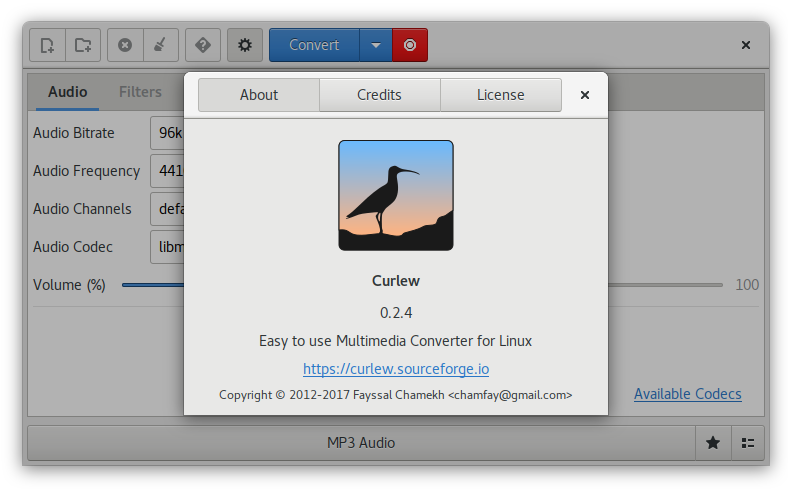Choose the MP3 Audio format button
Image resolution: width=788 pixels, height=489 pixels.
361,443
